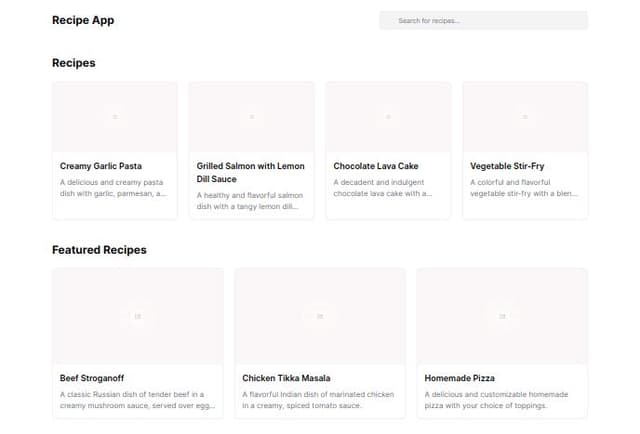Open the Beef Stroganoff recipe title
Image resolution: width=640 pixels, height=434 pixels.
[x=91, y=379]
